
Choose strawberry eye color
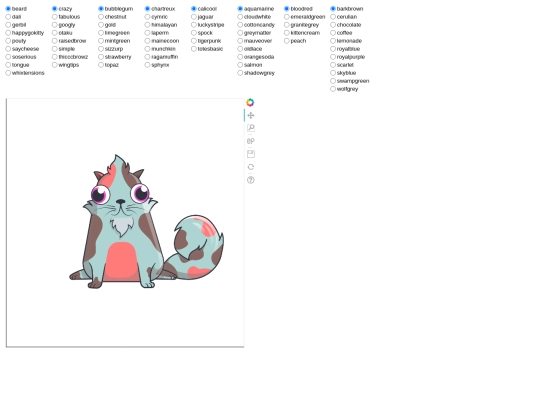[101, 57]
